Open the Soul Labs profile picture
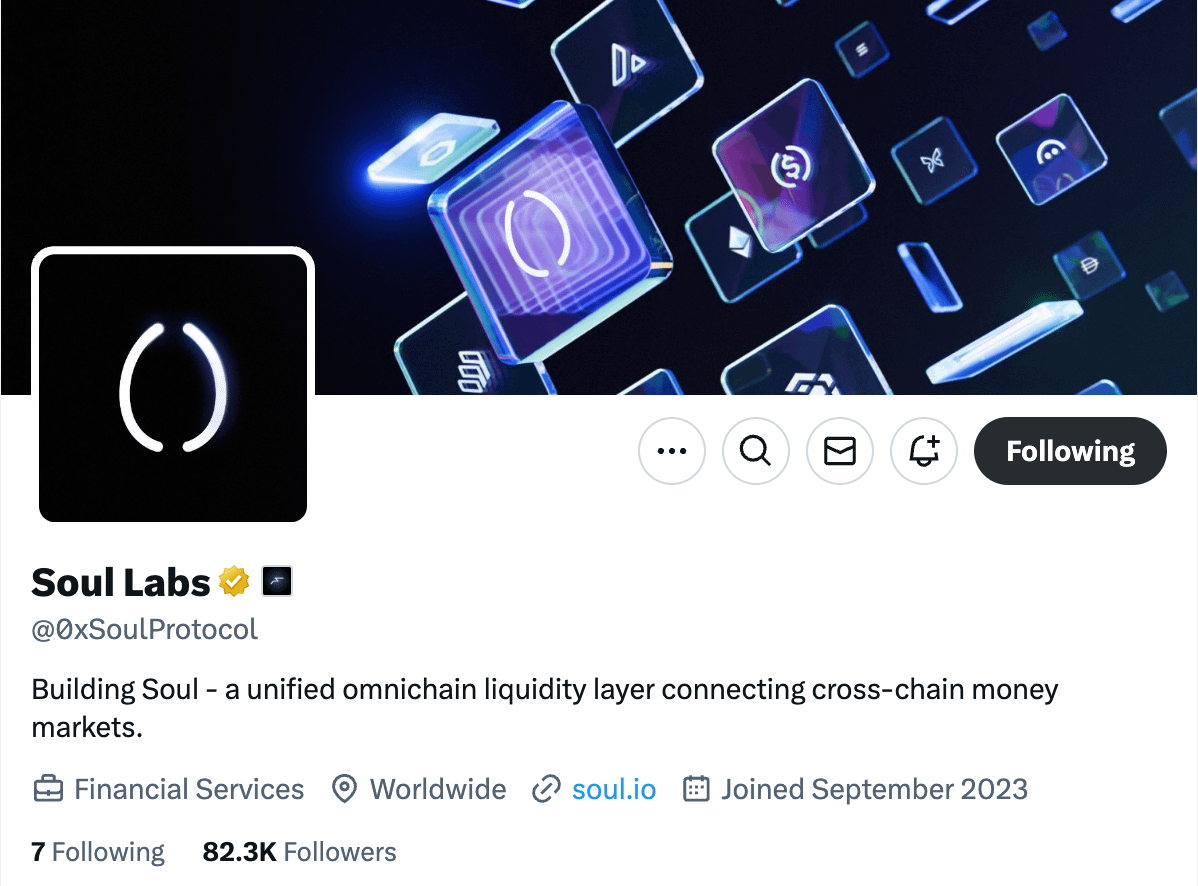 pos(173,388)
